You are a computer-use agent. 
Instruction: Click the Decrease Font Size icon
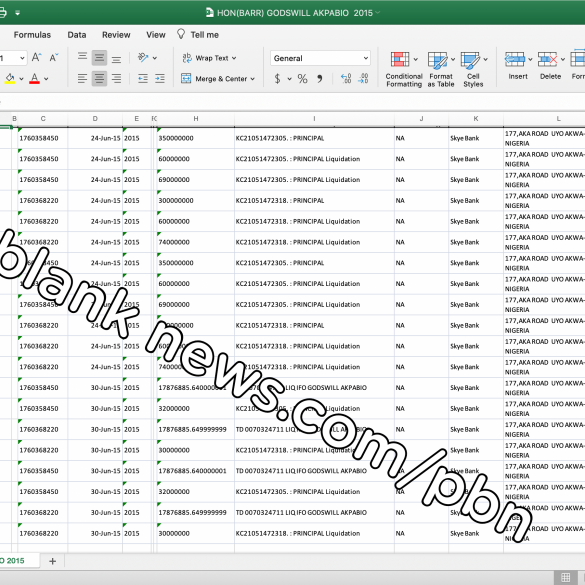pos(54,57)
